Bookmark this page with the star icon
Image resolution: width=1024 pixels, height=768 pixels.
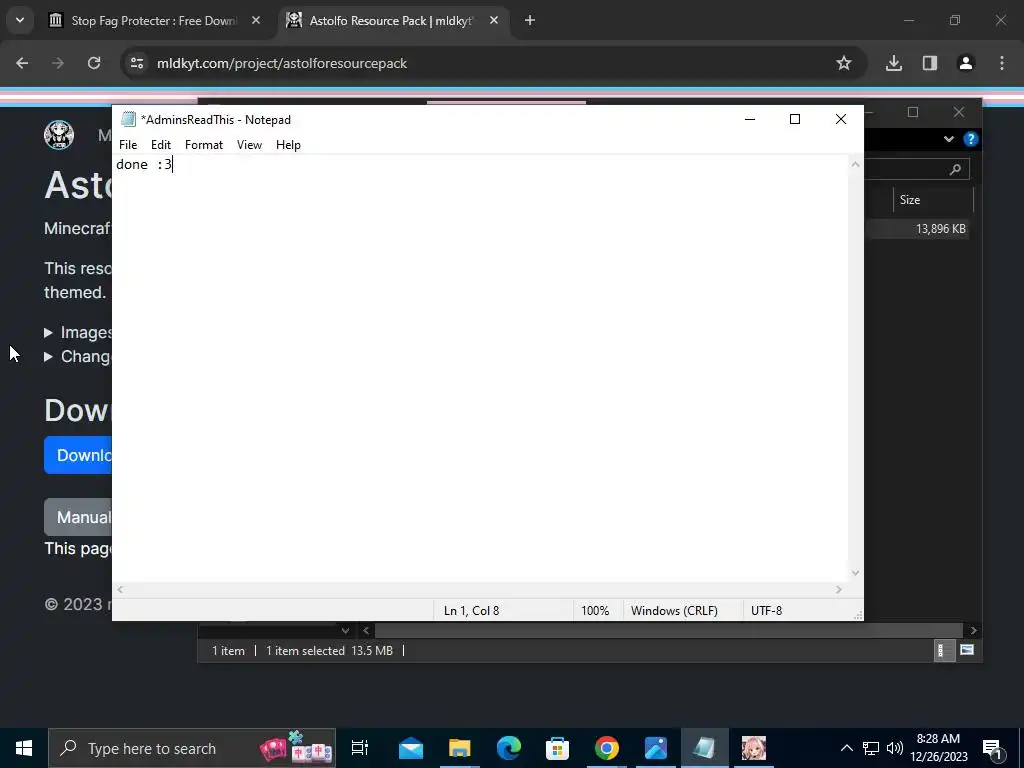(844, 63)
